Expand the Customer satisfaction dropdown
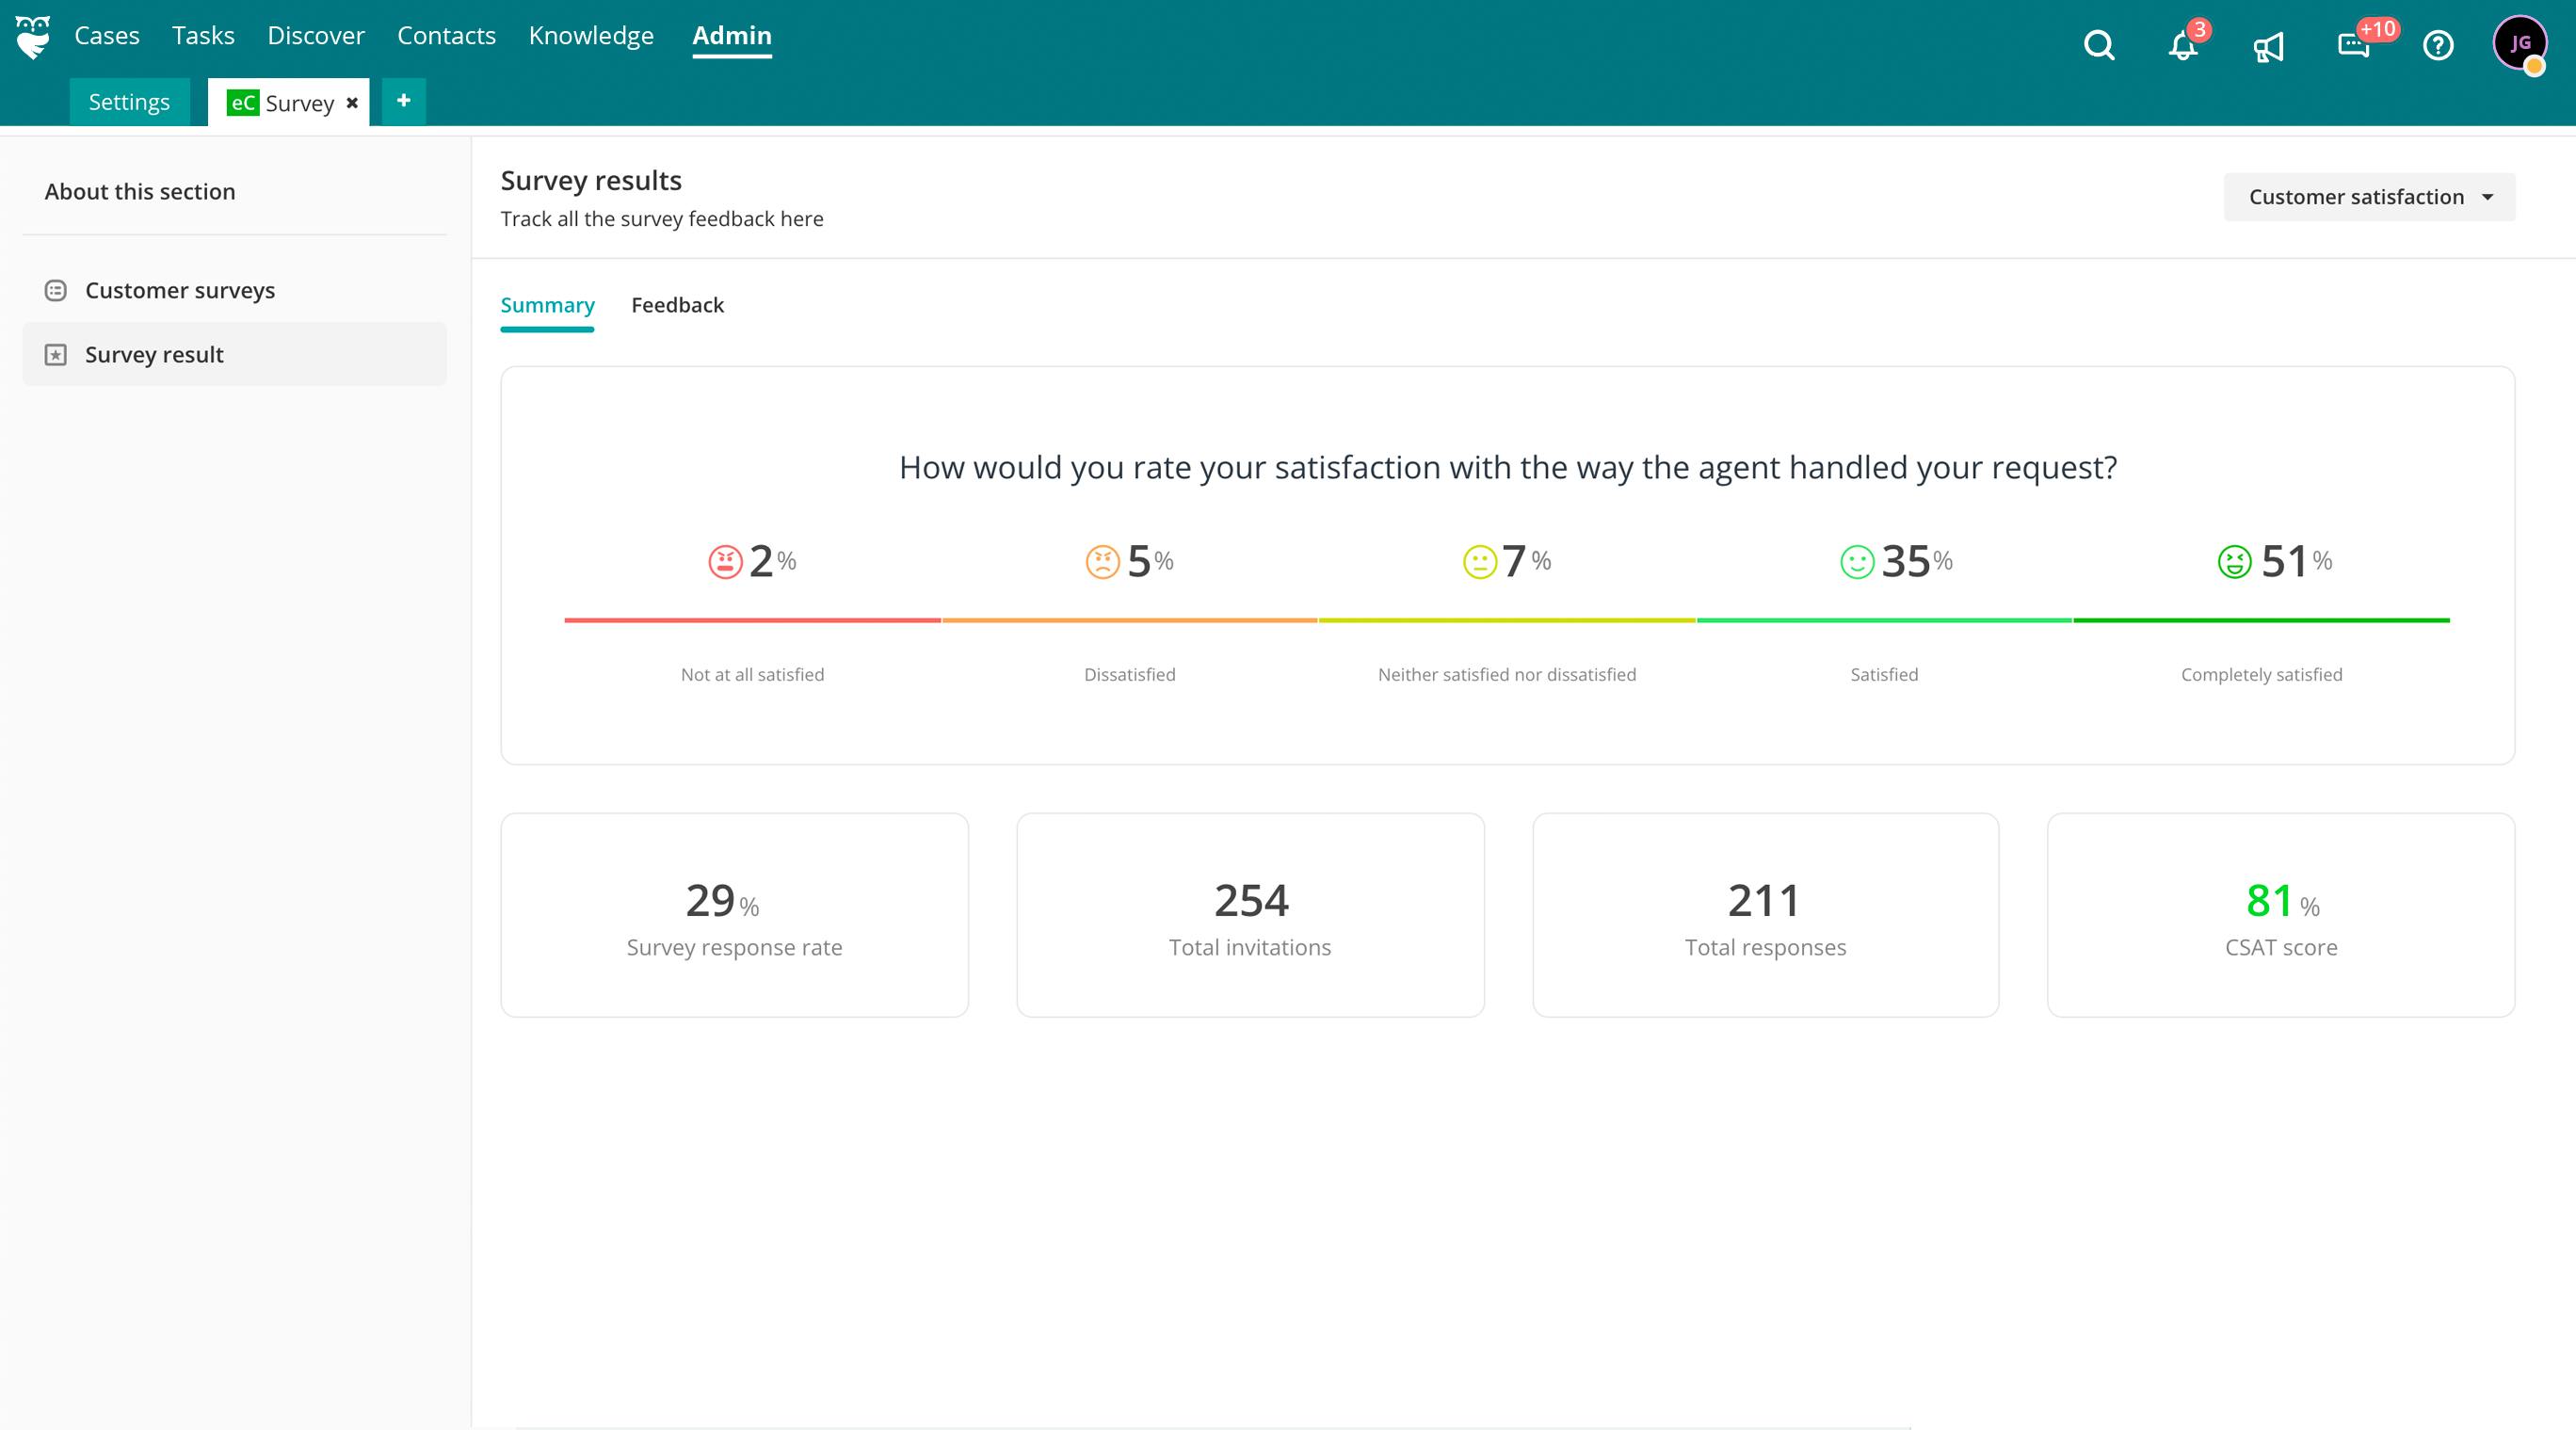2576x1430 pixels. [x=2368, y=197]
